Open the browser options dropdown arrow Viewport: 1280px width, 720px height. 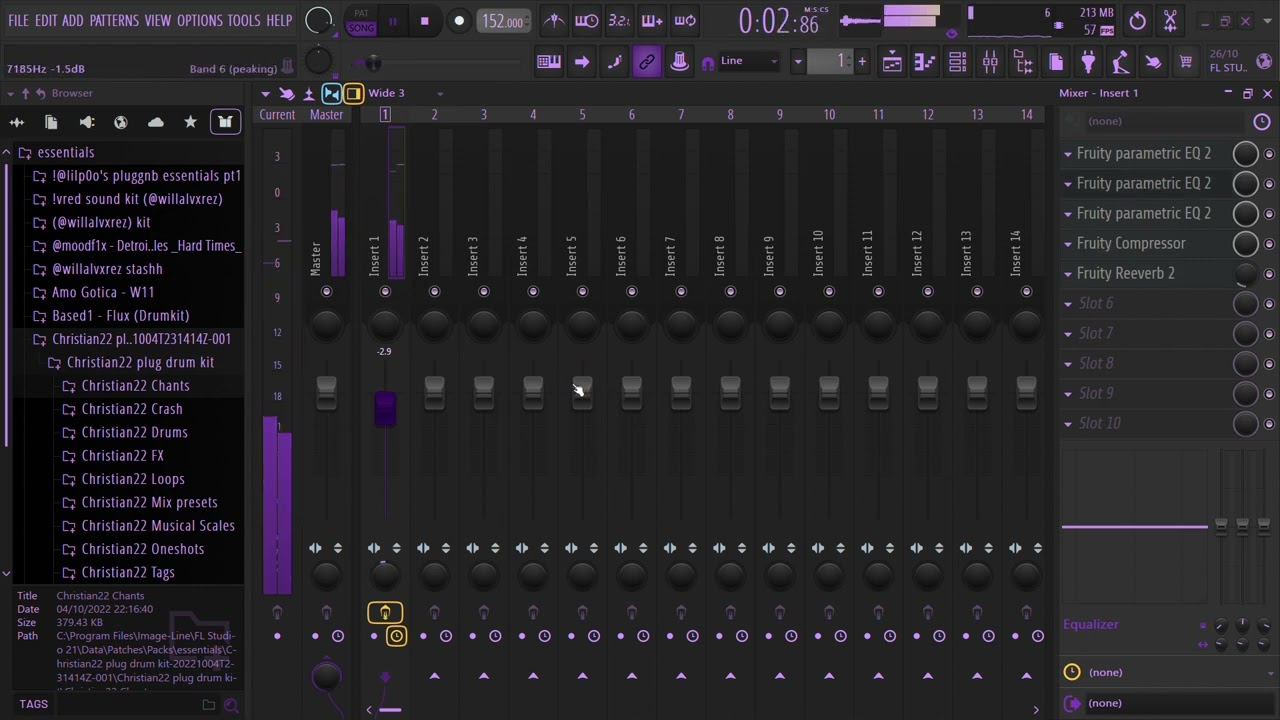pos(9,93)
